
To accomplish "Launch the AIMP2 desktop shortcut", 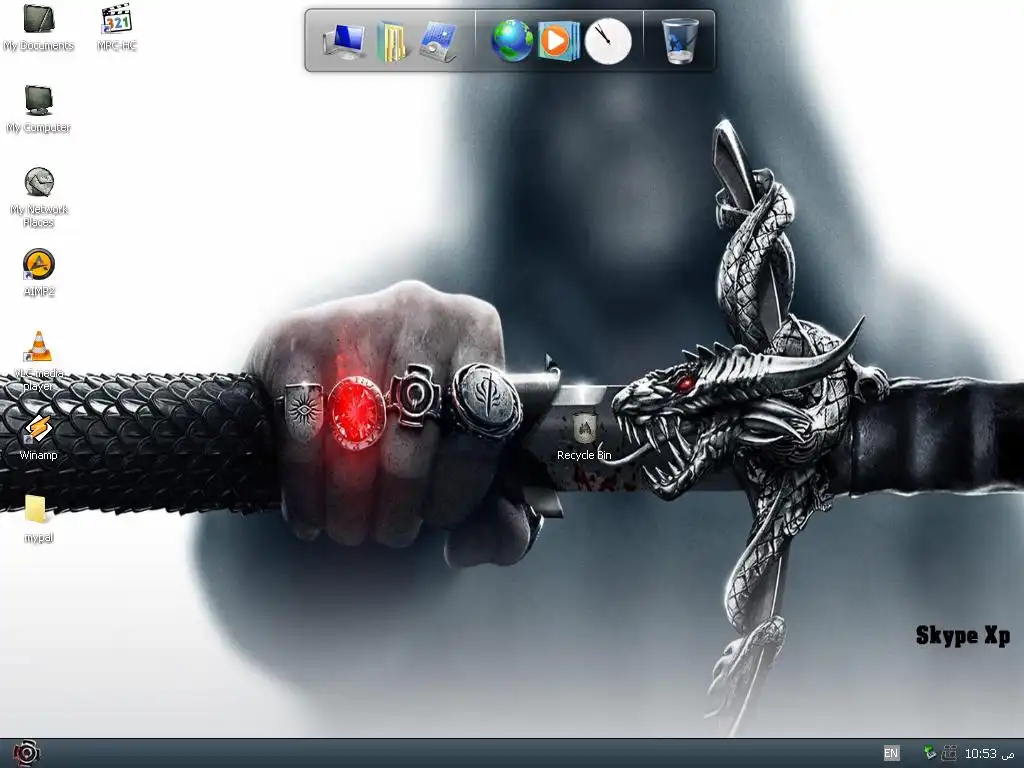I will pos(39,273).
